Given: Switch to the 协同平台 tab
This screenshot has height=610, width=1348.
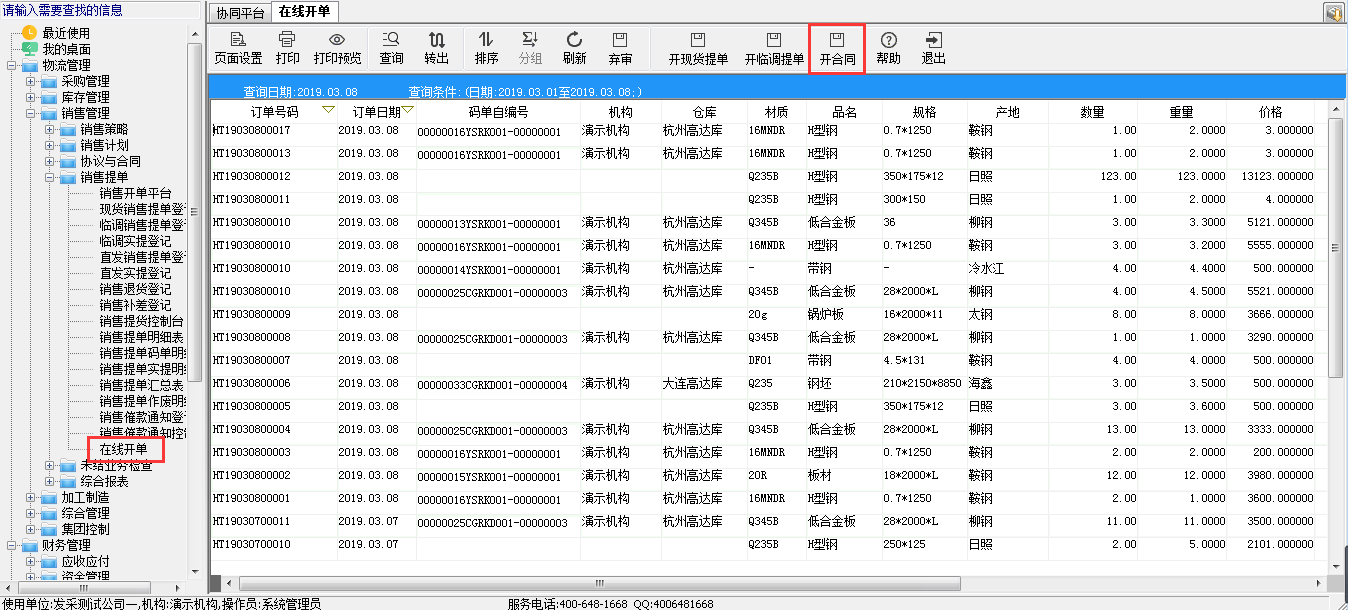Looking at the screenshot, I should coord(239,13).
